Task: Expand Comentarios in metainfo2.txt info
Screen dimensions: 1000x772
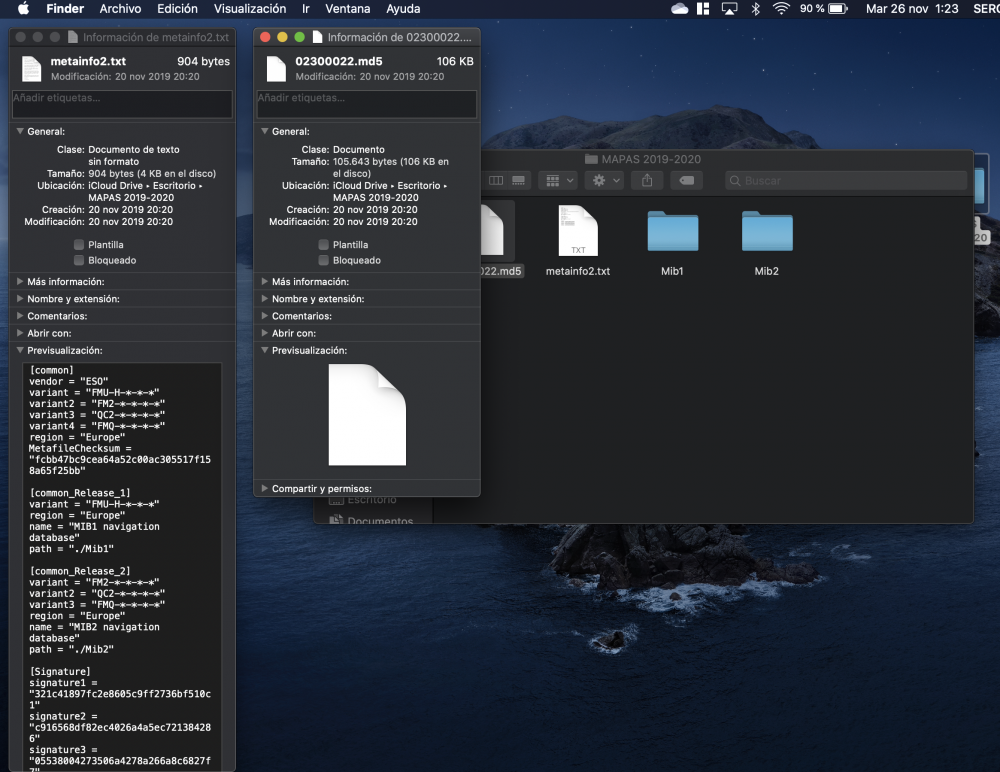Action: point(20,316)
